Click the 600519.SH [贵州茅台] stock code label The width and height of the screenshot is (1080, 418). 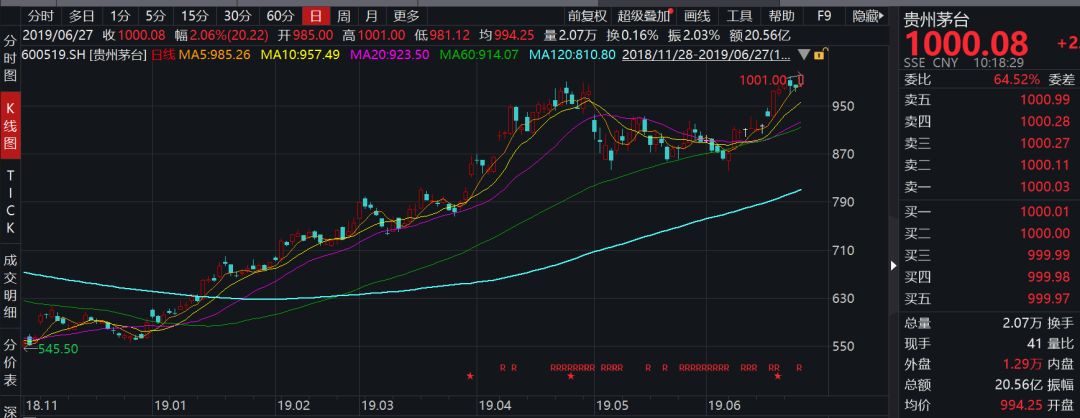click(x=85, y=54)
